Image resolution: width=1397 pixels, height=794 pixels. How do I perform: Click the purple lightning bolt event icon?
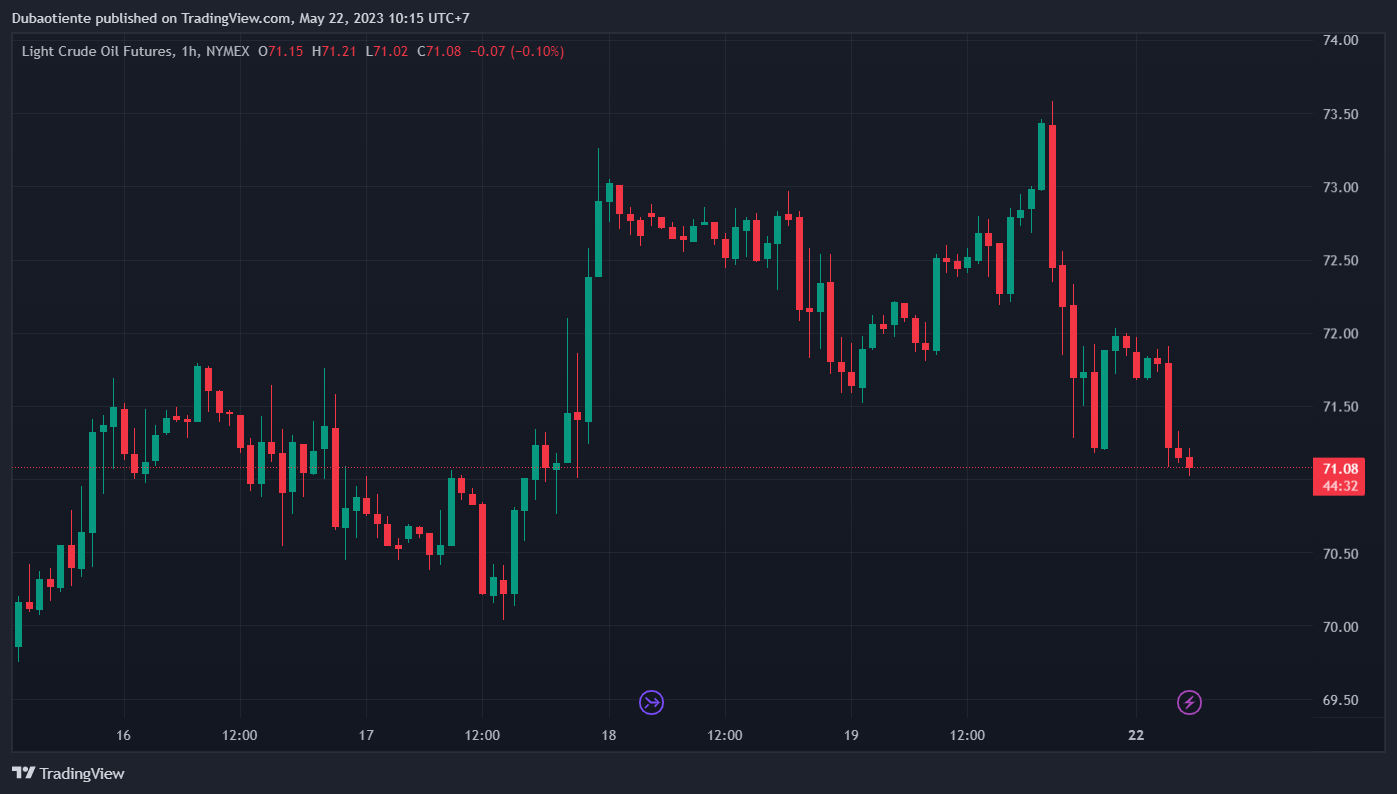coord(1189,702)
